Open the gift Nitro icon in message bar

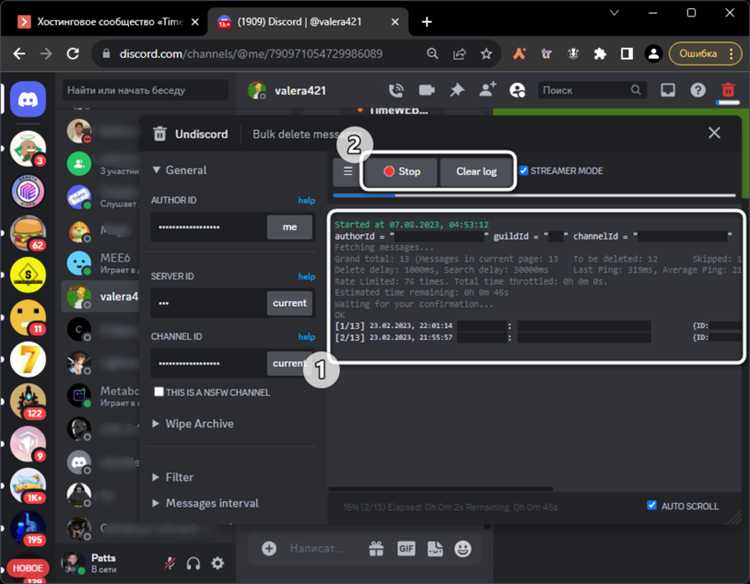(376, 549)
